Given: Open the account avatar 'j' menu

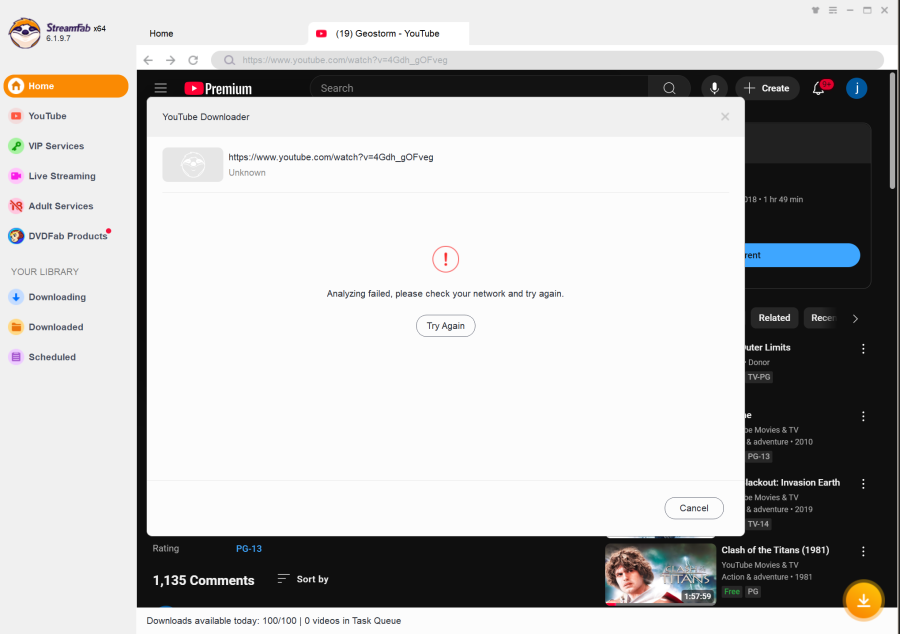Looking at the screenshot, I should [856, 88].
